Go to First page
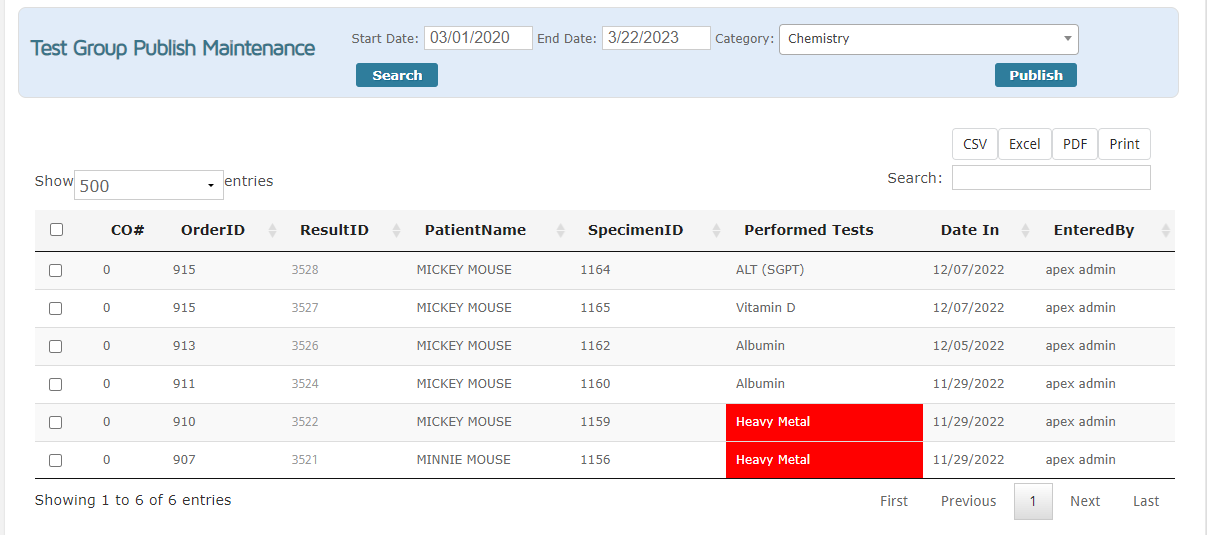Viewport: 1207px width, 535px height. pos(894,501)
